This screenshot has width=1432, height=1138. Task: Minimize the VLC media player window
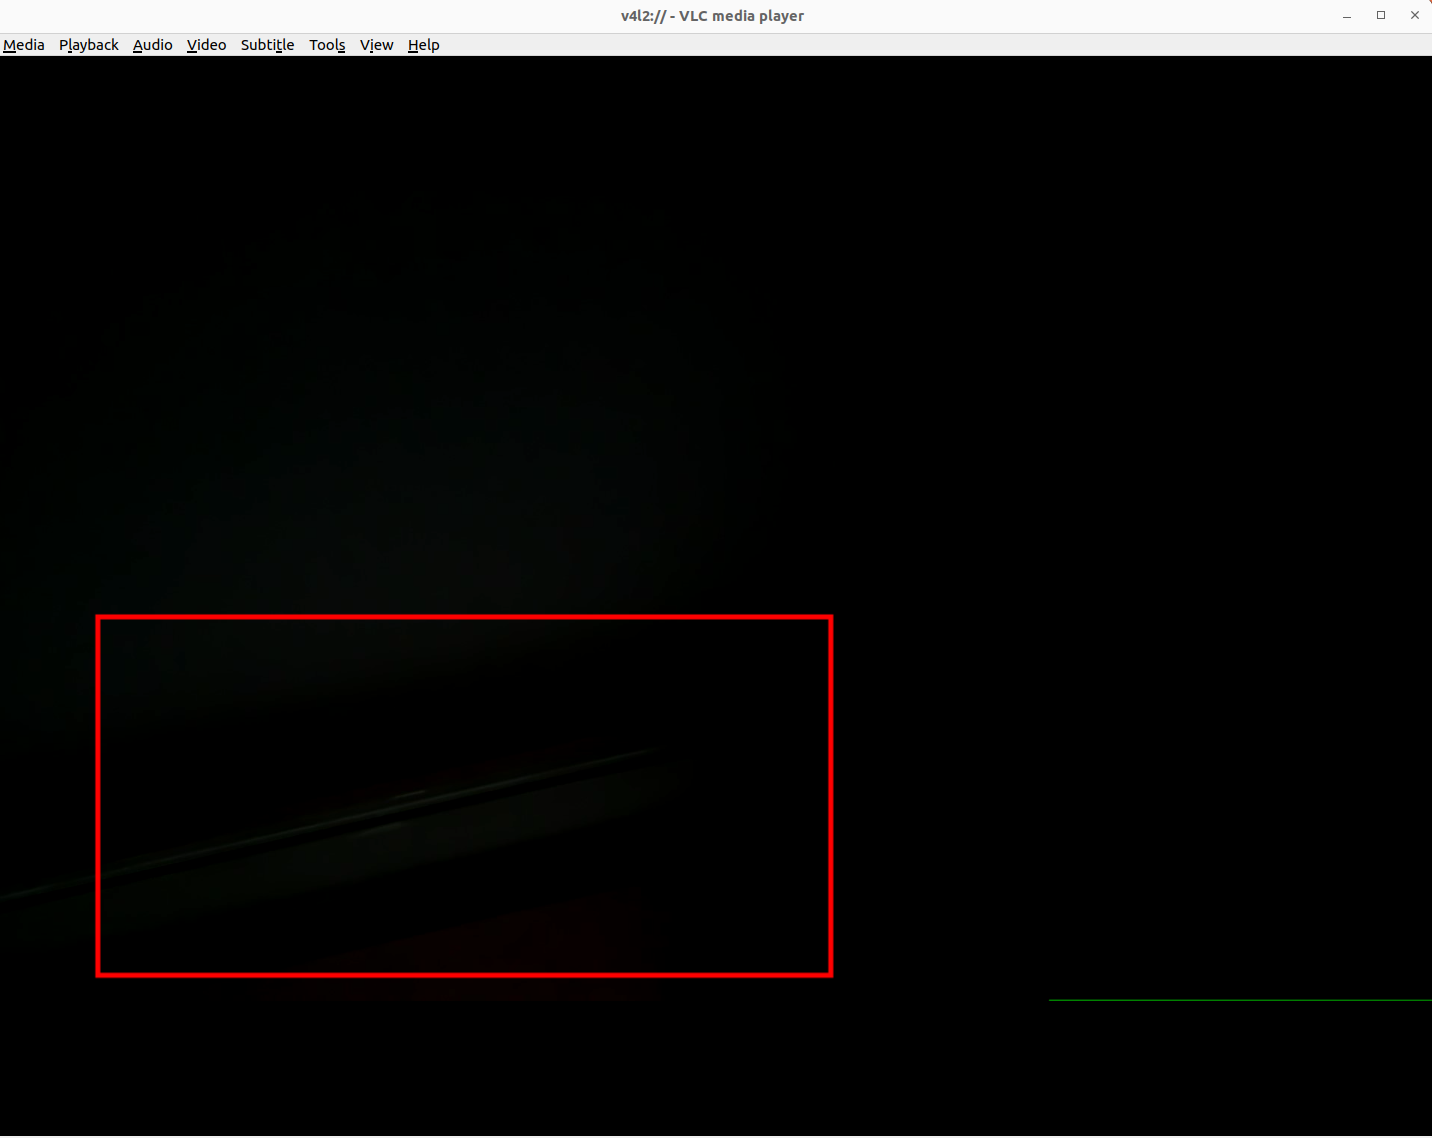click(x=1347, y=16)
